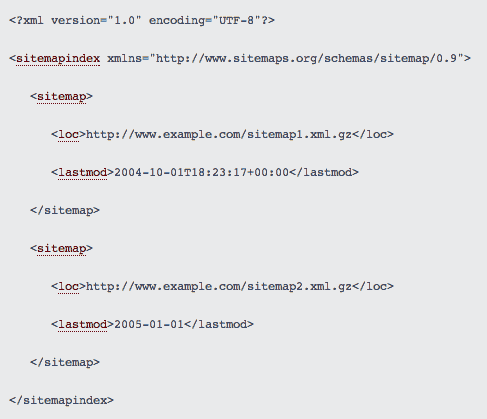The image size is (487, 419).
Task: Click the second underlined lastmod tag
Action: click(82, 325)
